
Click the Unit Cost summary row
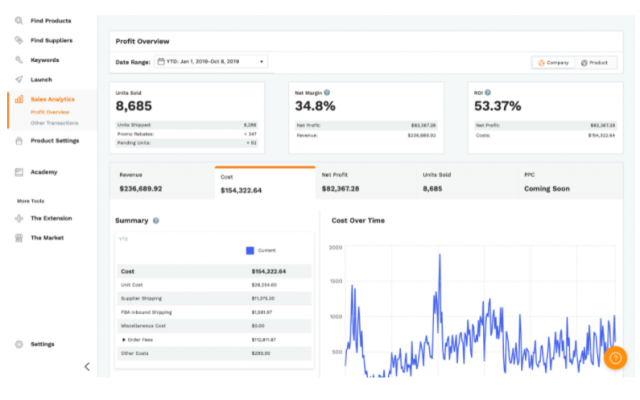pos(214,285)
